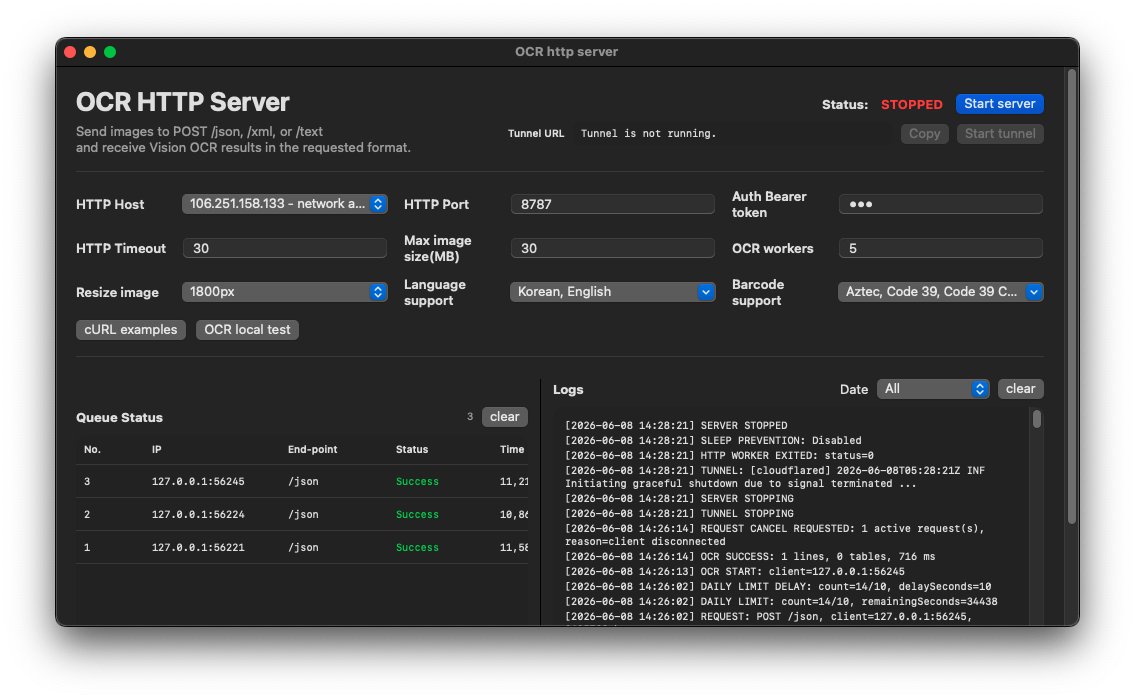Click the HTTP WORKER EXITED log line
Screen dimensions: 1135x700
719,455
